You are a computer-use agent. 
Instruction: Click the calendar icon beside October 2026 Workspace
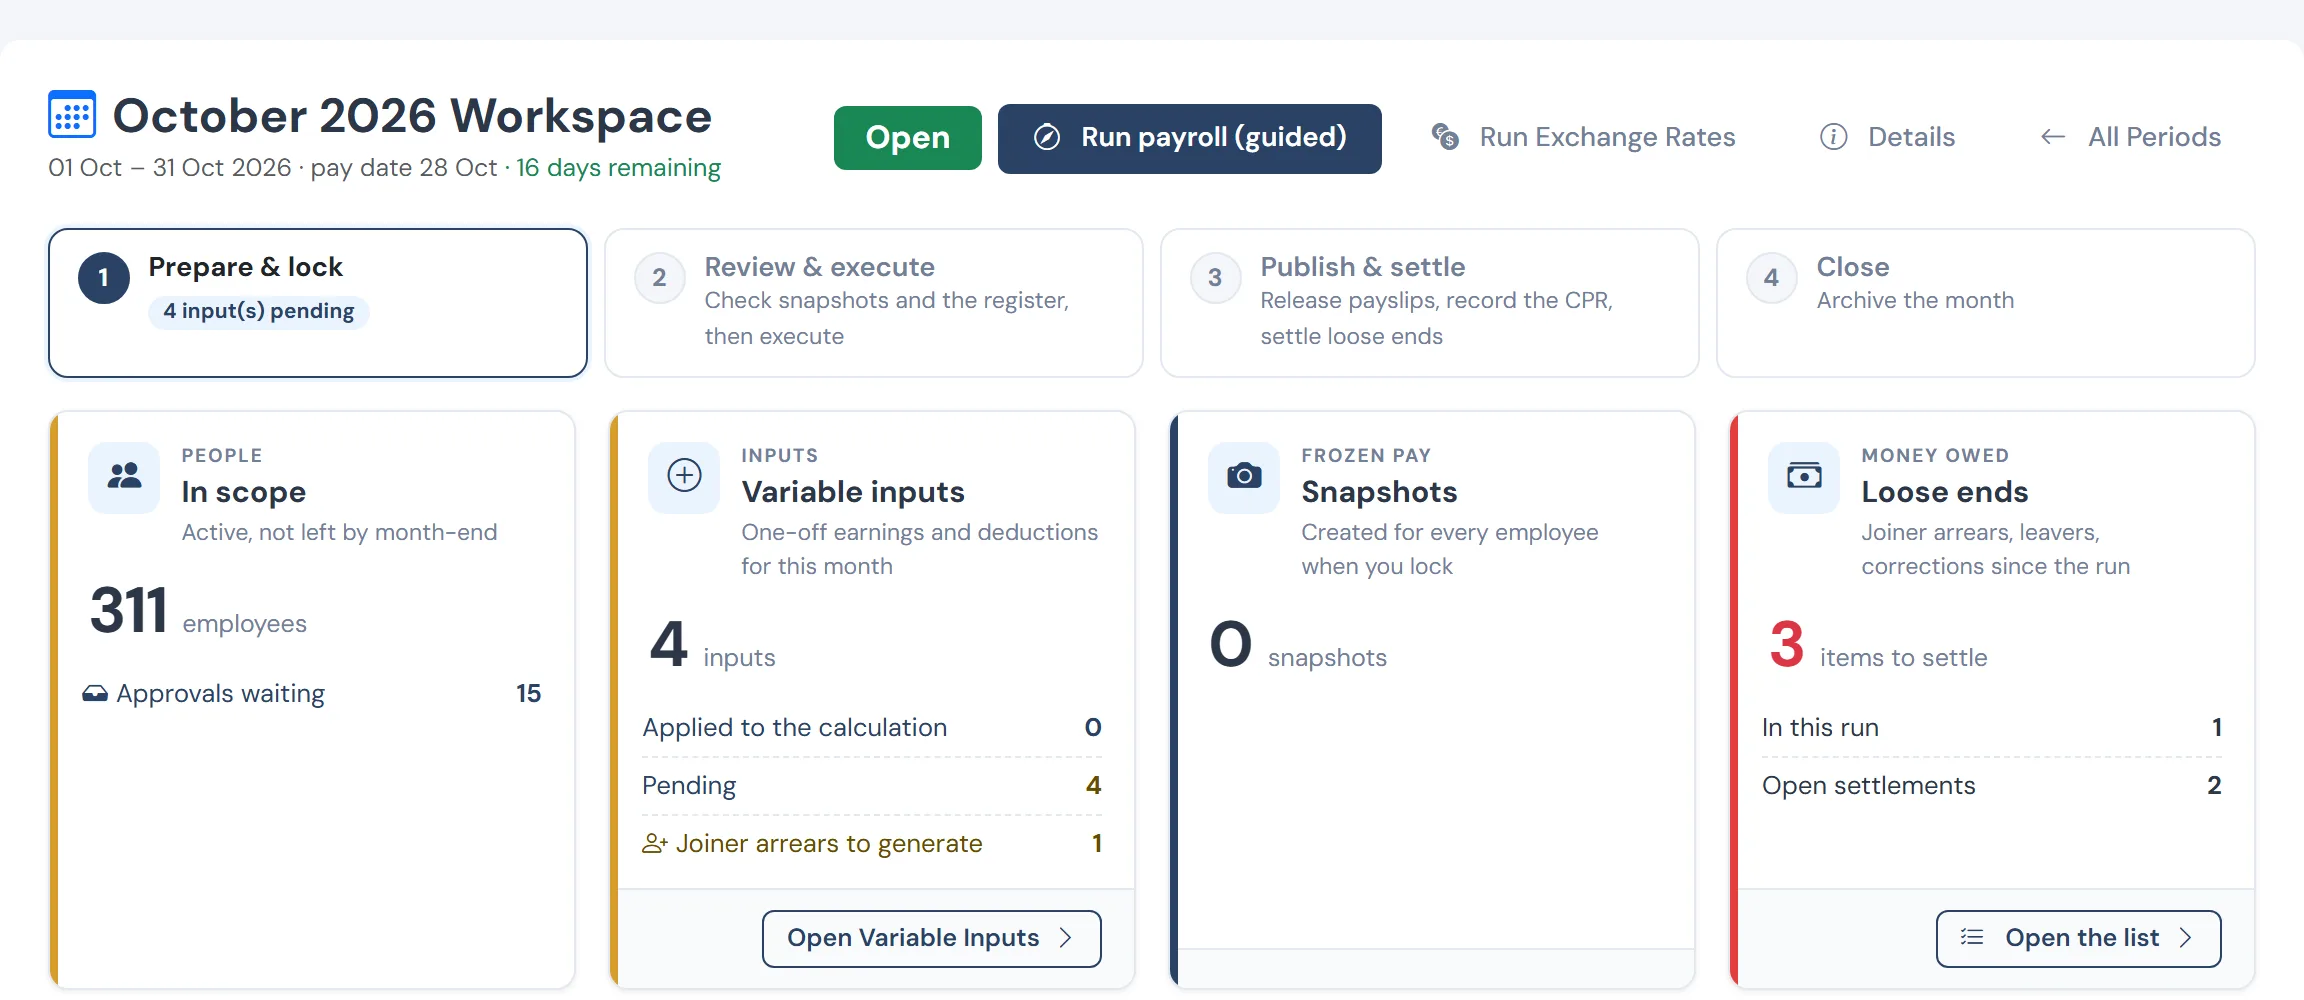point(72,114)
